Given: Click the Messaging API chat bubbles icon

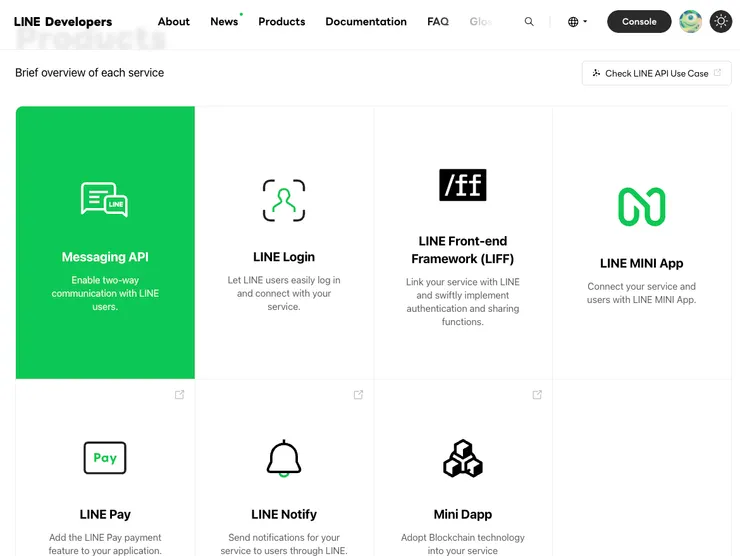Looking at the screenshot, I should (x=104, y=200).
